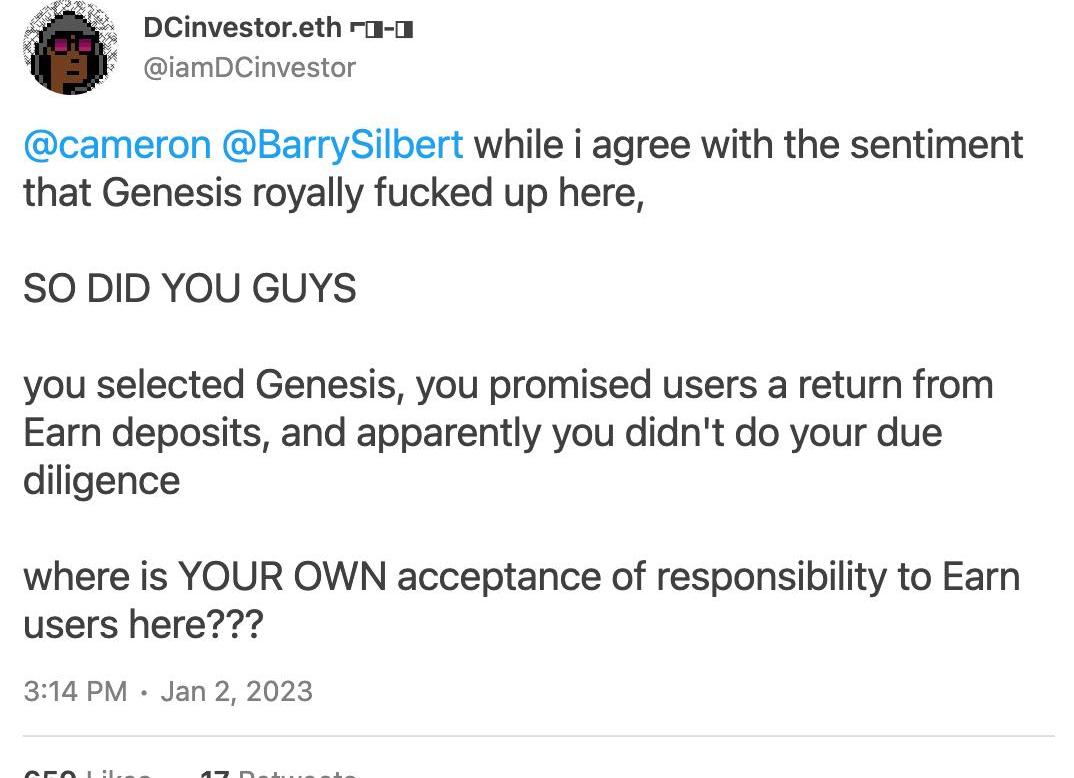Viewport: 1074px width, 778px height.
Task: Click the 3:14 PM timestamp
Action: (x=74, y=691)
